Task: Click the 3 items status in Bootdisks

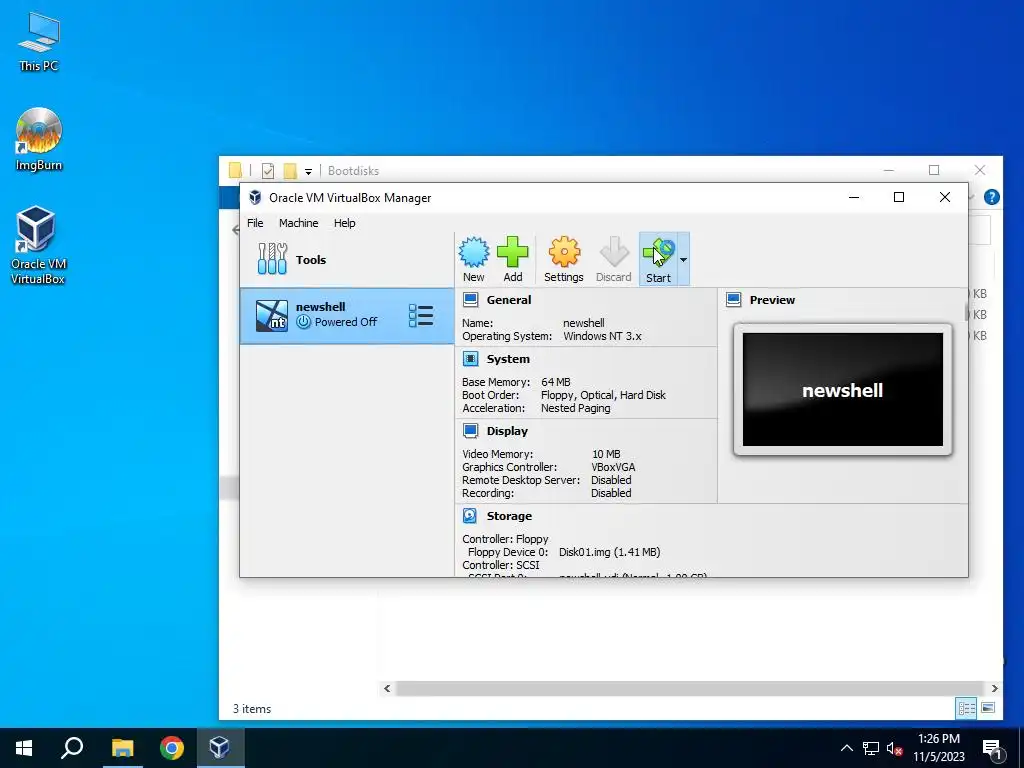Action: (252, 709)
